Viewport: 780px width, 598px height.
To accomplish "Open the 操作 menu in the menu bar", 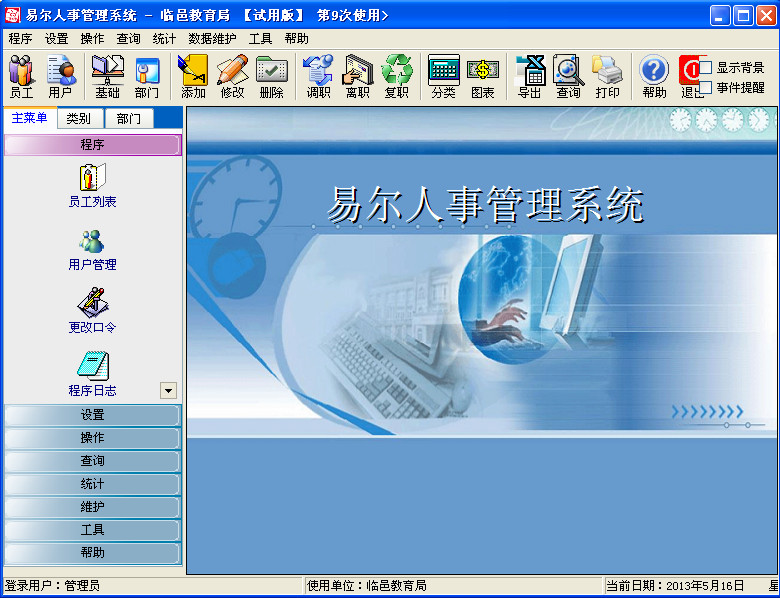I will (x=93, y=39).
